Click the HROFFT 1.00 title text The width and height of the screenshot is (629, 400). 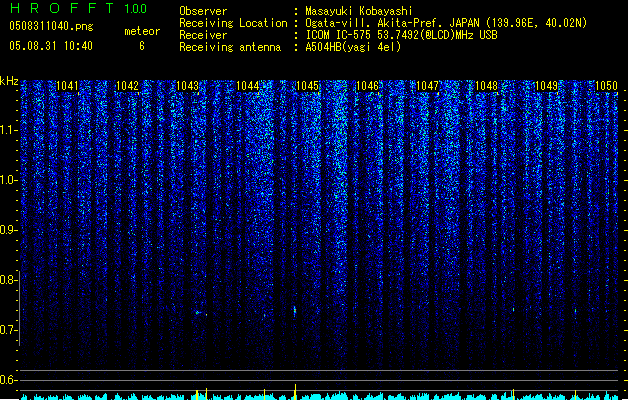79,8
